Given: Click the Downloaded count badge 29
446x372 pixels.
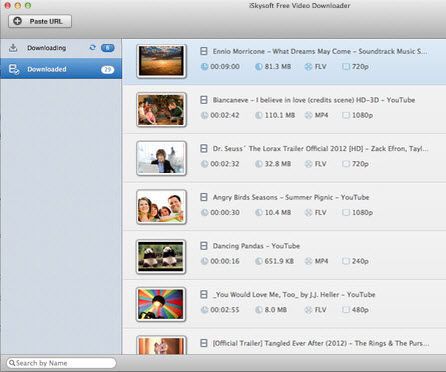Looking at the screenshot, I should pos(107,69).
